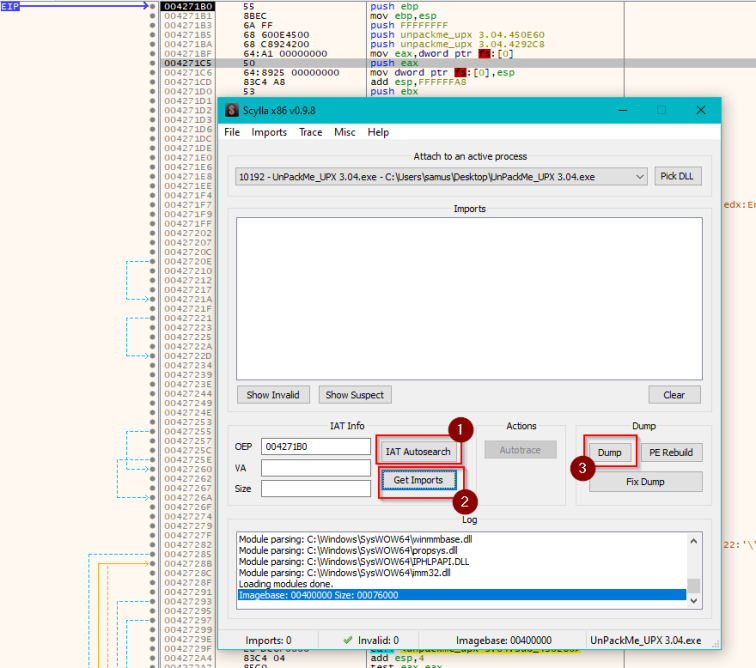Open the File menu in Scylla

(x=232, y=132)
